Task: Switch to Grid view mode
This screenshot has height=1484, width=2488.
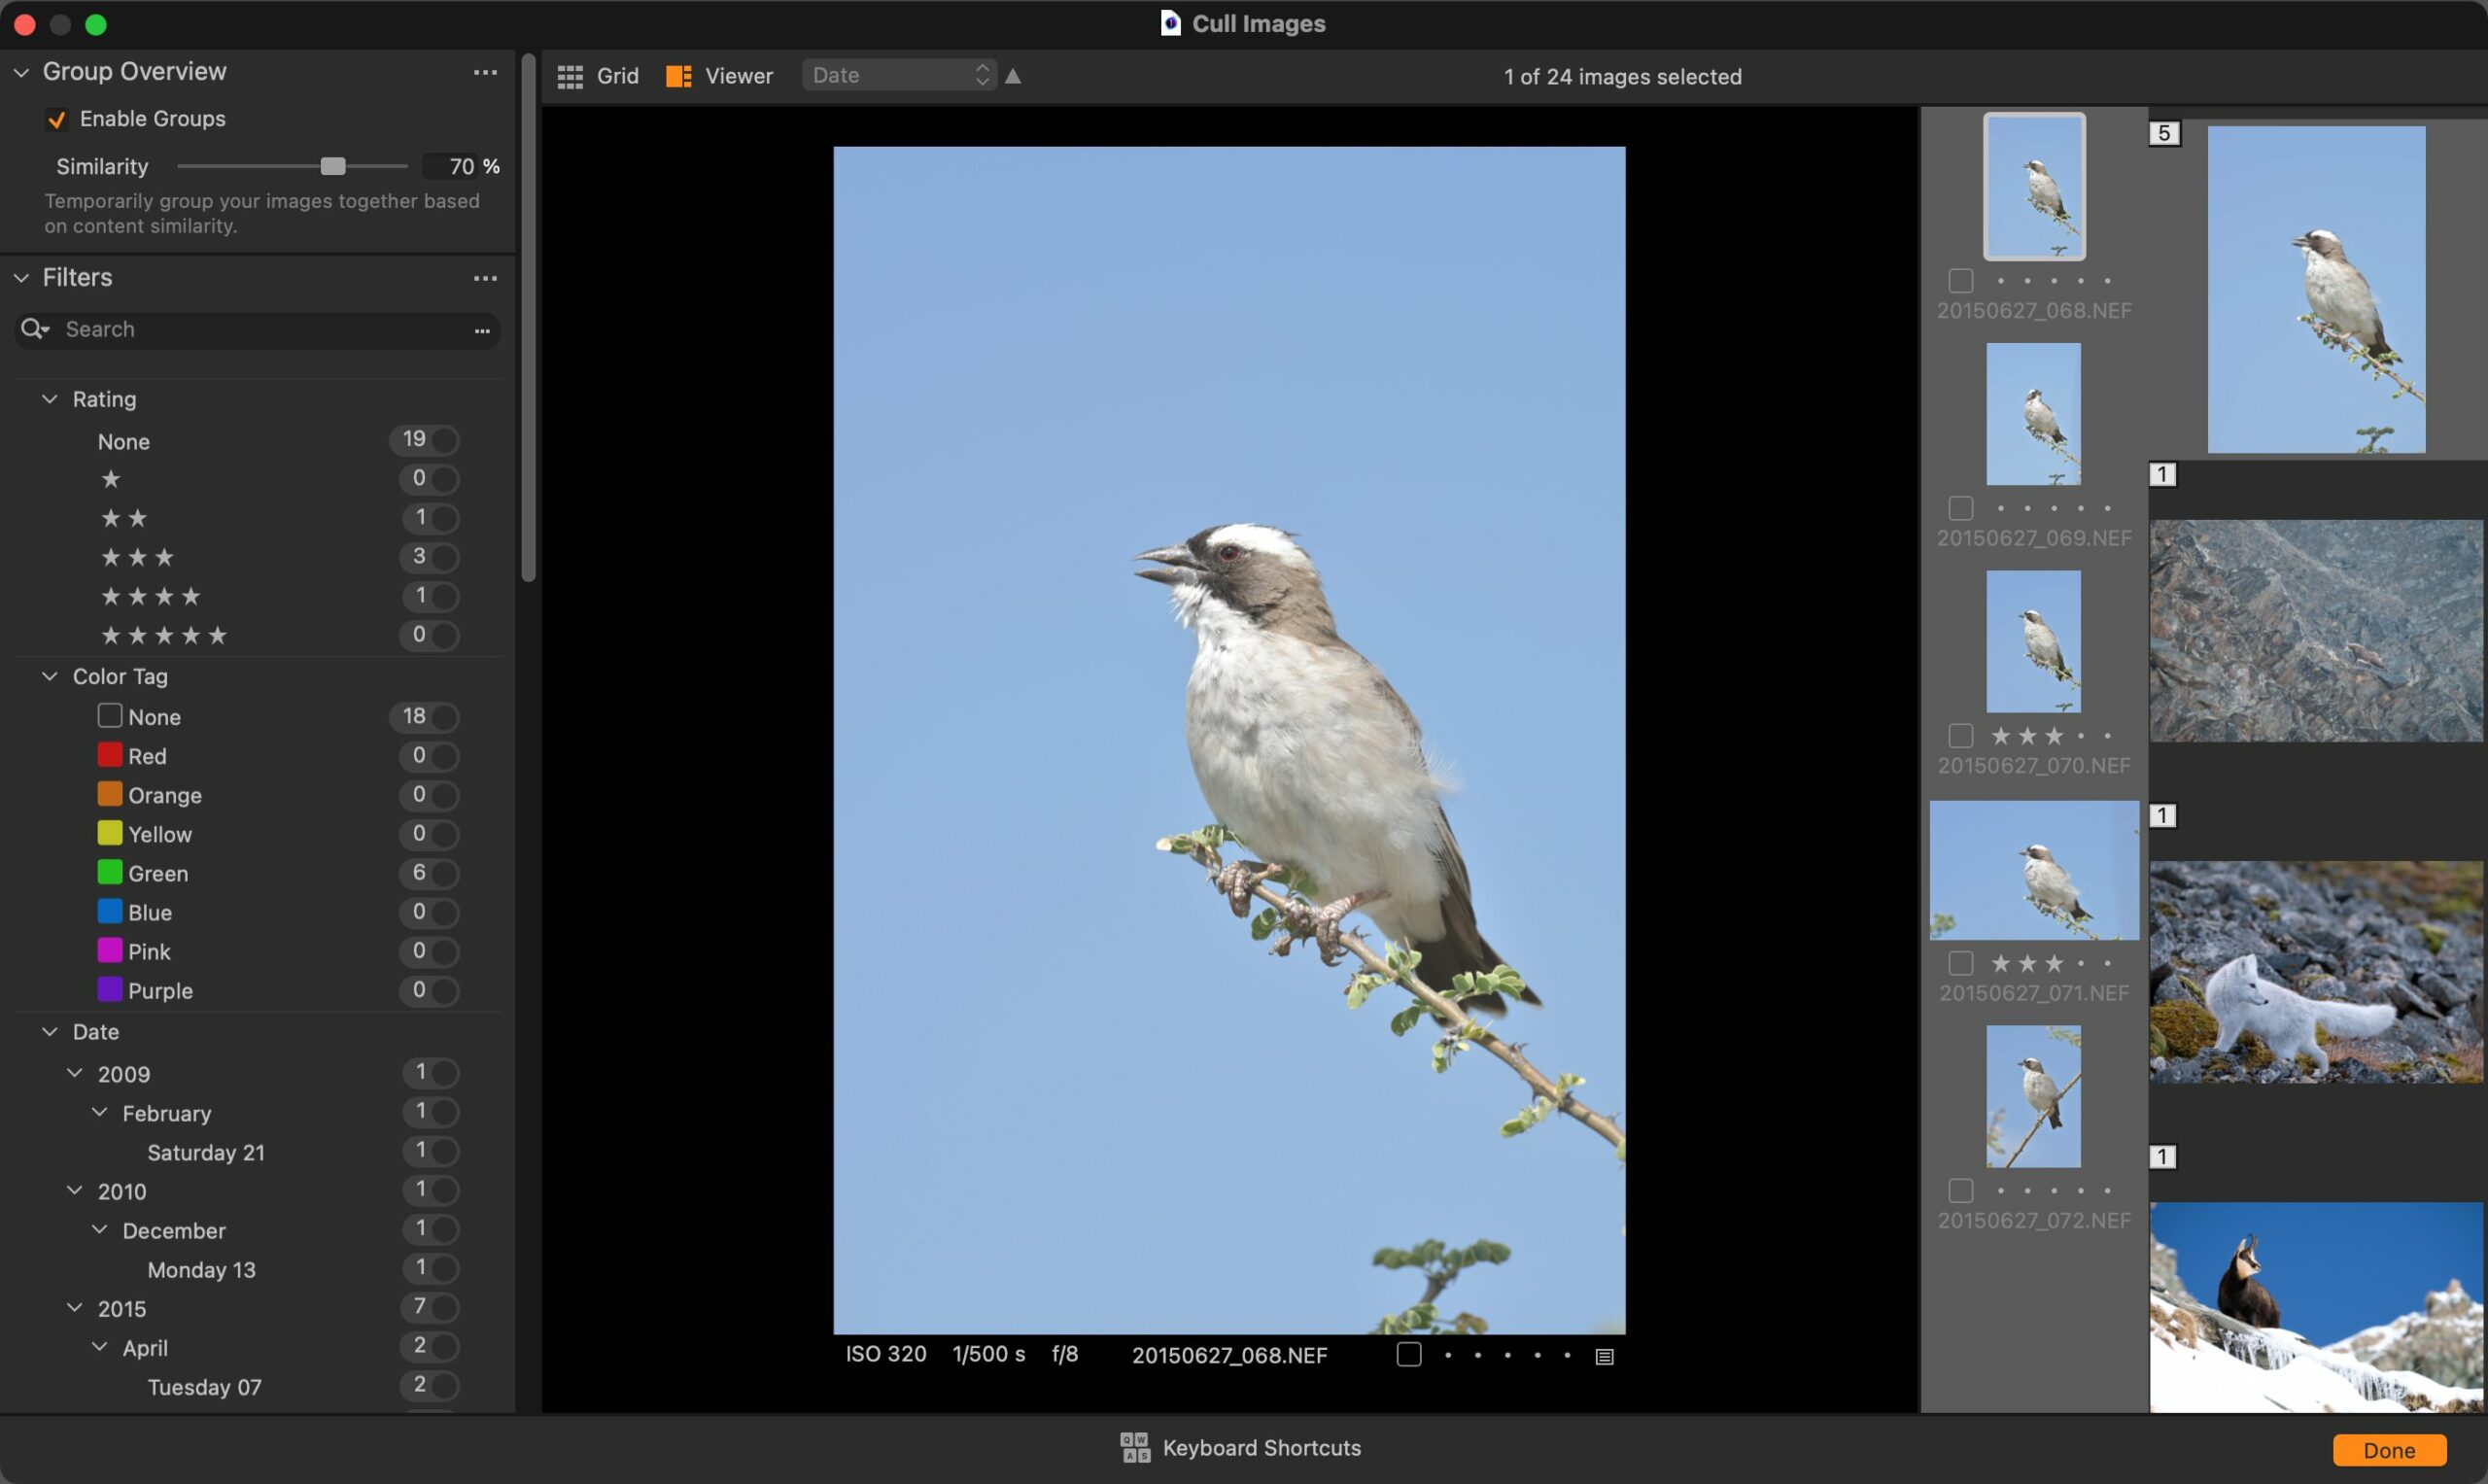Action: pyautogui.click(x=597, y=74)
